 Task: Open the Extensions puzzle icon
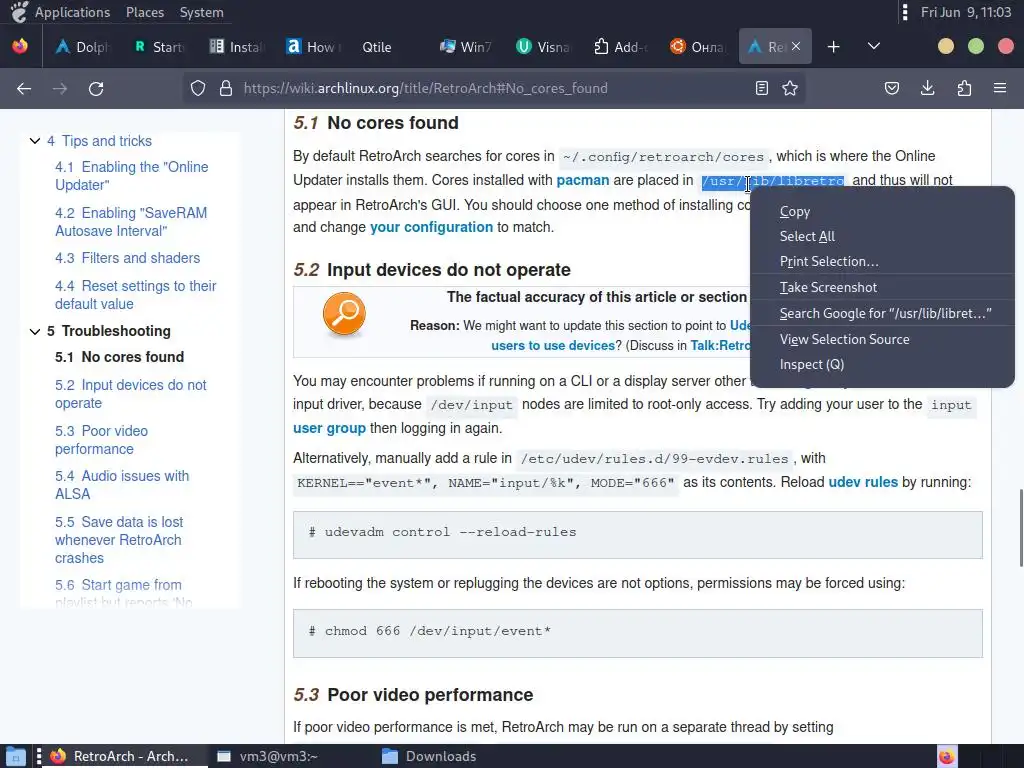[964, 88]
